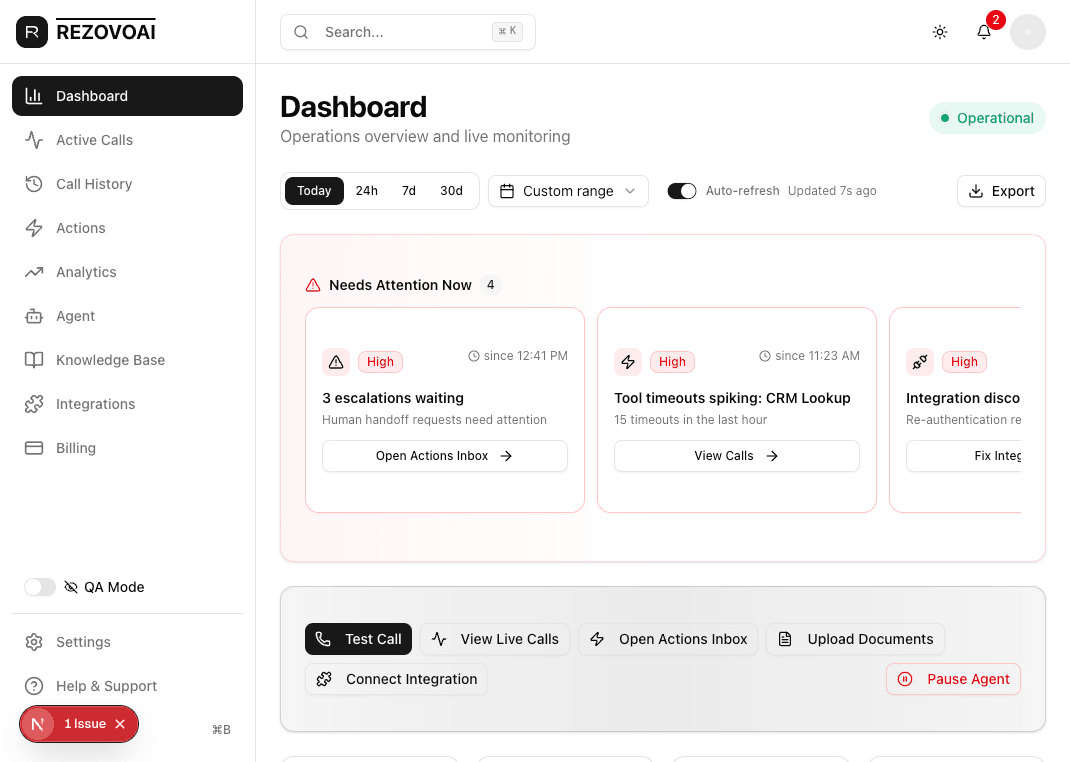Enable QA Mode toggle in sidebar
1070x762 pixels.
(39, 587)
